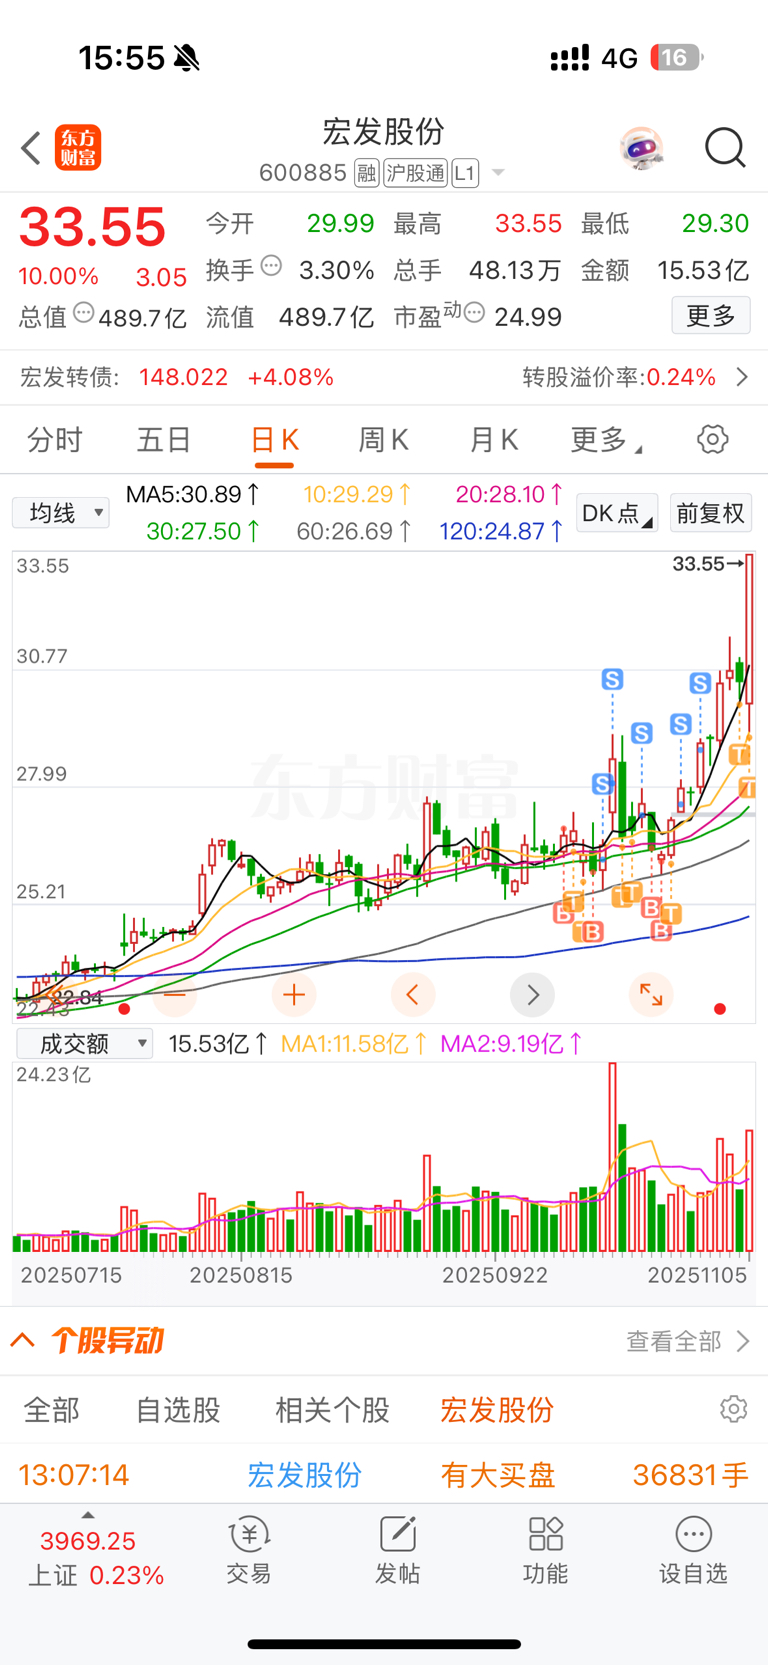
Task: Toggle the 前复权 adjustment button
Action: tap(711, 513)
